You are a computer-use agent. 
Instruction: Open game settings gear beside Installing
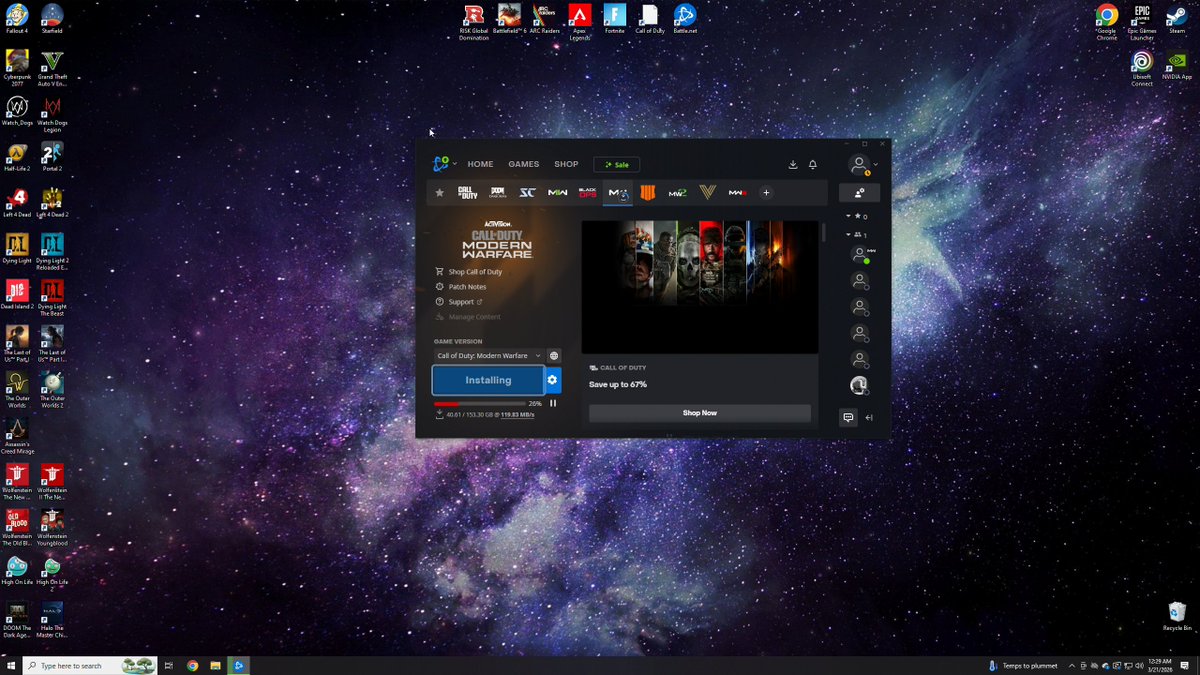coord(552,380)
